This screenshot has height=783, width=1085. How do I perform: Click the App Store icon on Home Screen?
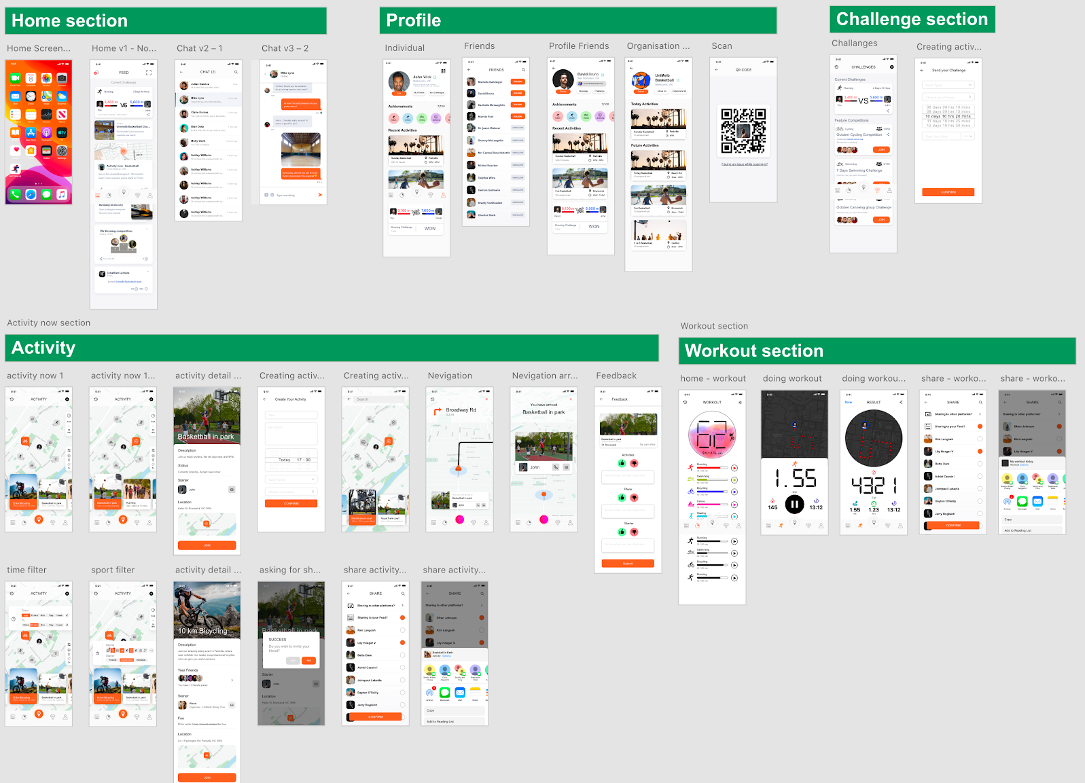pyautogui.click(x=31, y=133)
